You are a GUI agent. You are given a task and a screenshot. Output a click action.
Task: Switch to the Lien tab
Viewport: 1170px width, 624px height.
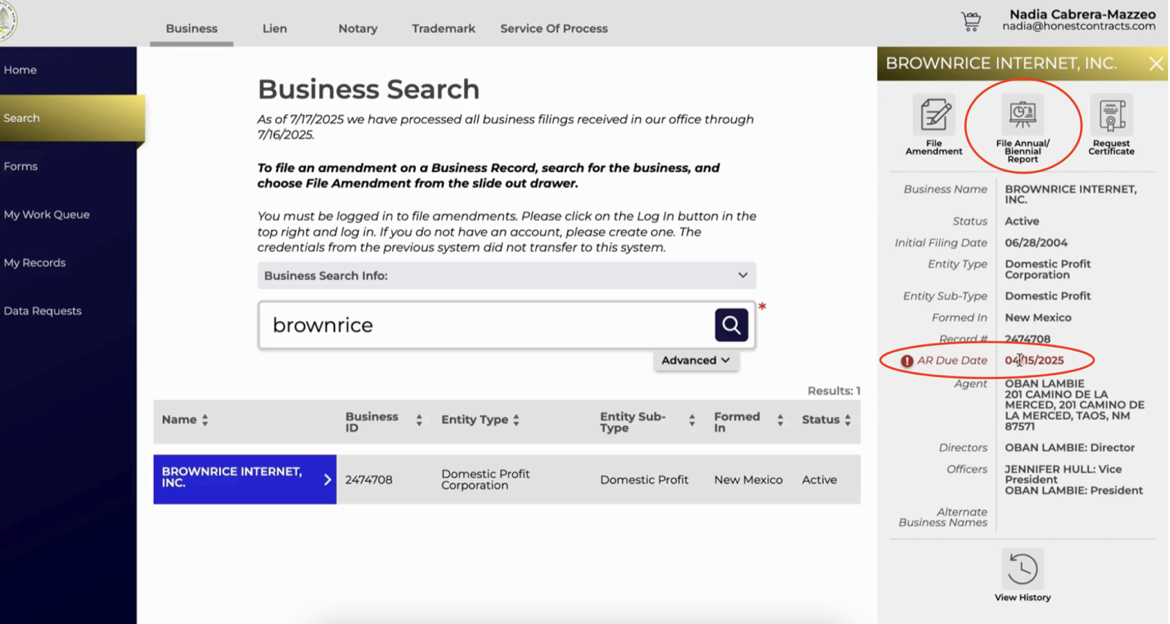click(274, 28)
